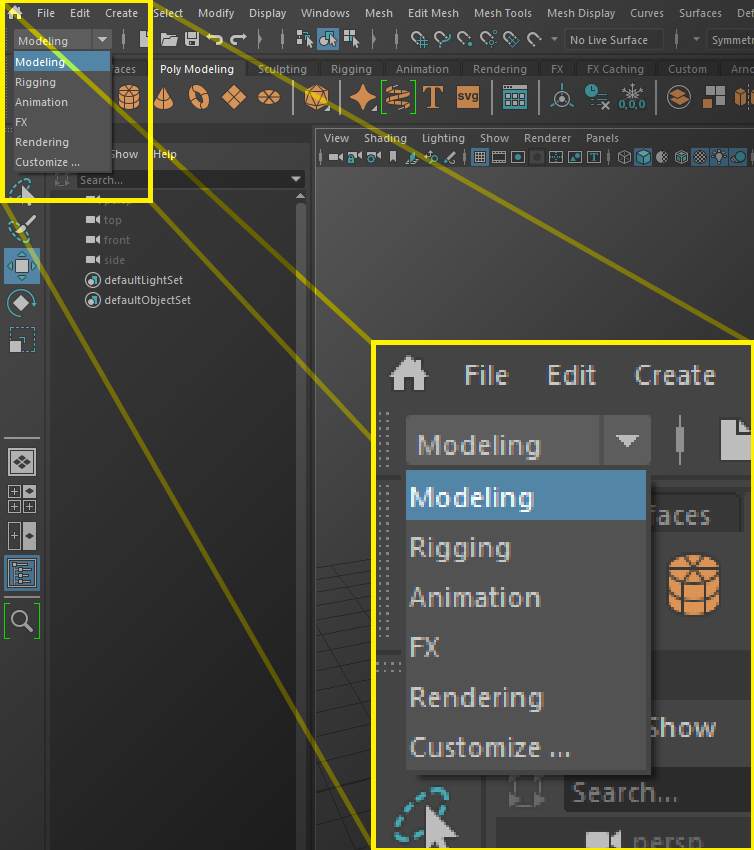Pick the Paint Selection tool
The height and width of the screenshot is (850, 754).
coord(22,226)
